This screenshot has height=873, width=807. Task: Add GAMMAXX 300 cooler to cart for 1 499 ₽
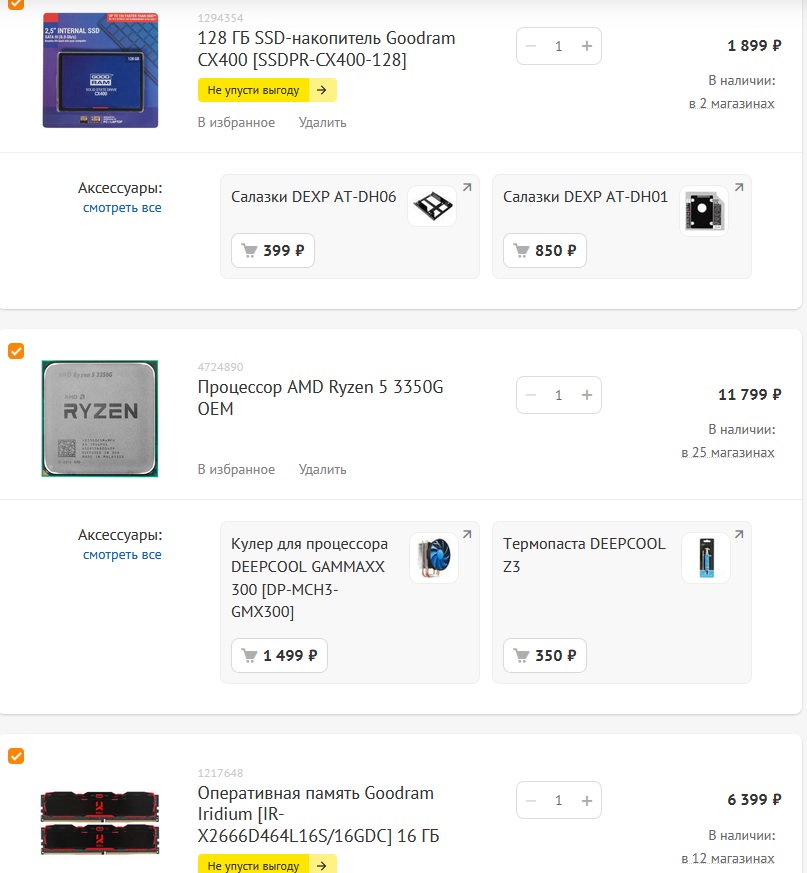pyautogui.click(x=279, y=655)
